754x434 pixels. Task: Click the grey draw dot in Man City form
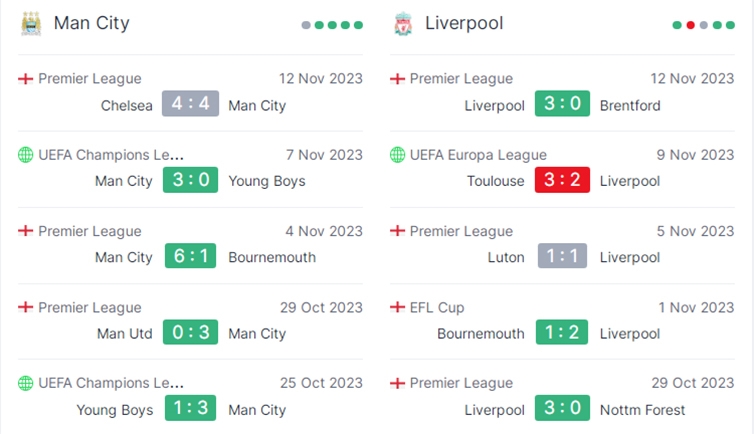306,25
